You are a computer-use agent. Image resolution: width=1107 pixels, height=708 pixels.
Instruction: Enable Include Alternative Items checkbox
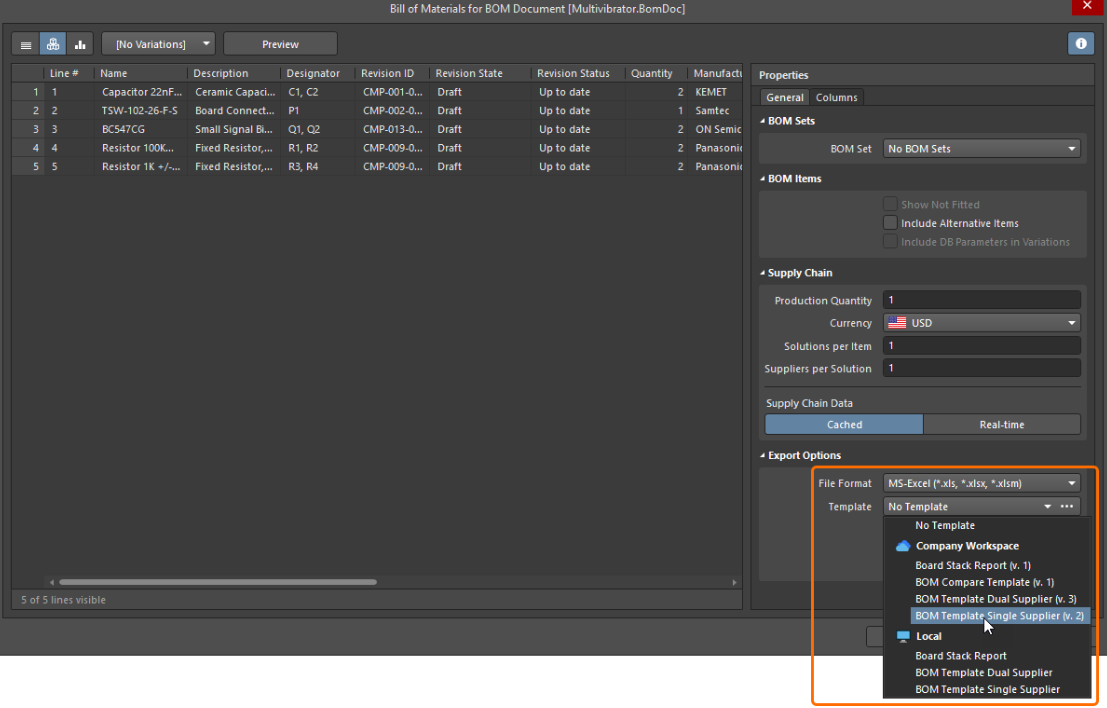pyautogui.click(x=890, y=223)
